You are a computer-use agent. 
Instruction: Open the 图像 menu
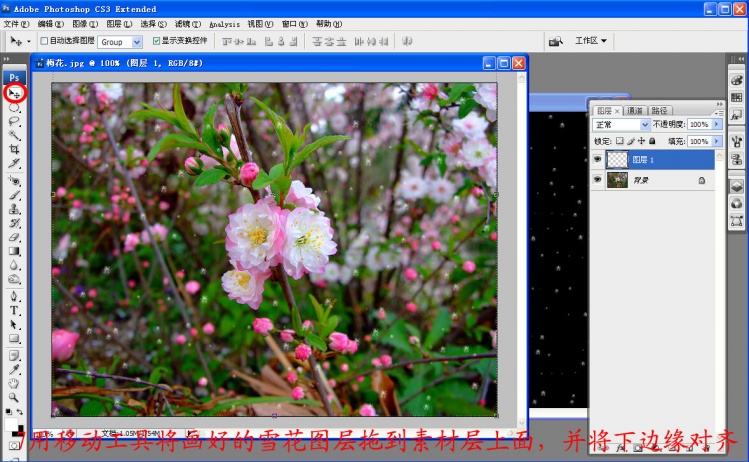point(80,23)
